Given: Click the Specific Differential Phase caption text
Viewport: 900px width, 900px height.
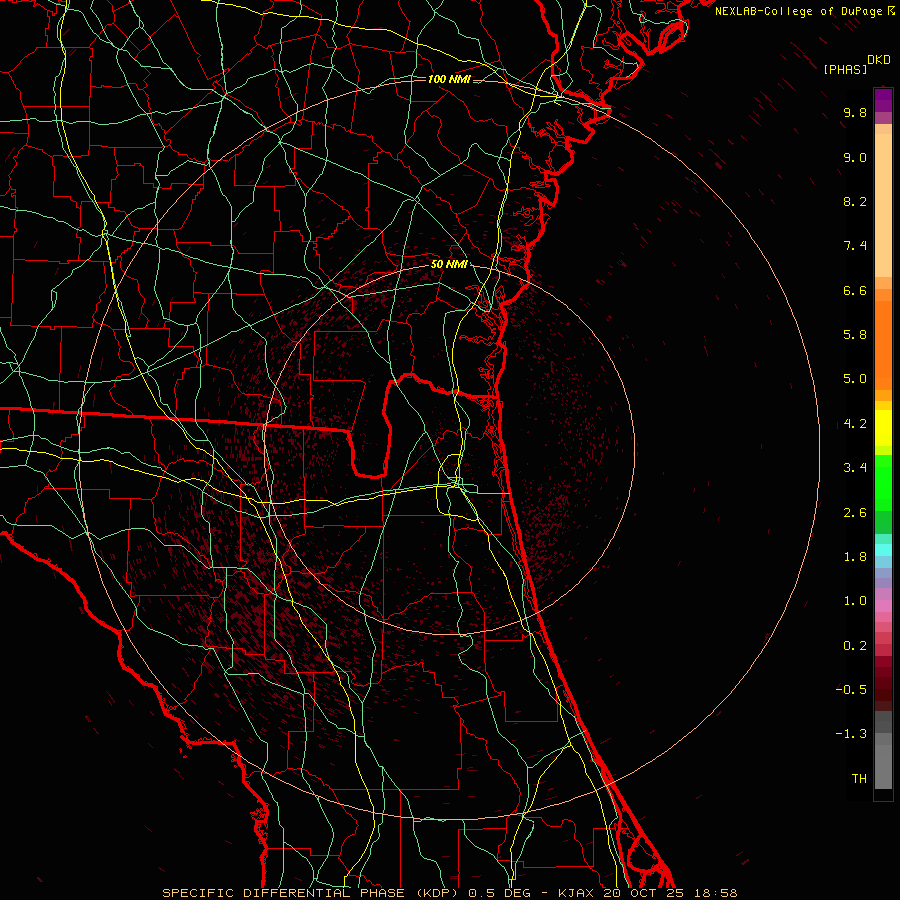Looking at the screenshot, I should click(x=283, y=892).
